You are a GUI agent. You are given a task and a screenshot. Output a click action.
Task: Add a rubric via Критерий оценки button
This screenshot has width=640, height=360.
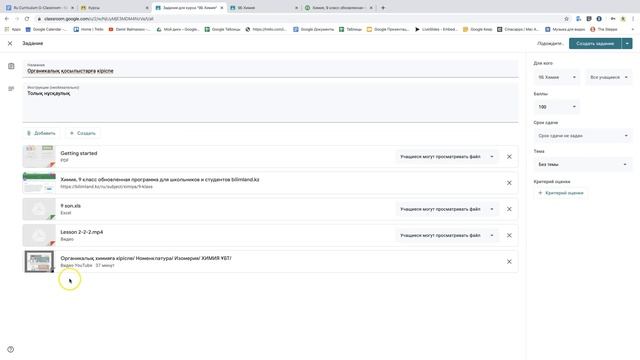[561, 193]
